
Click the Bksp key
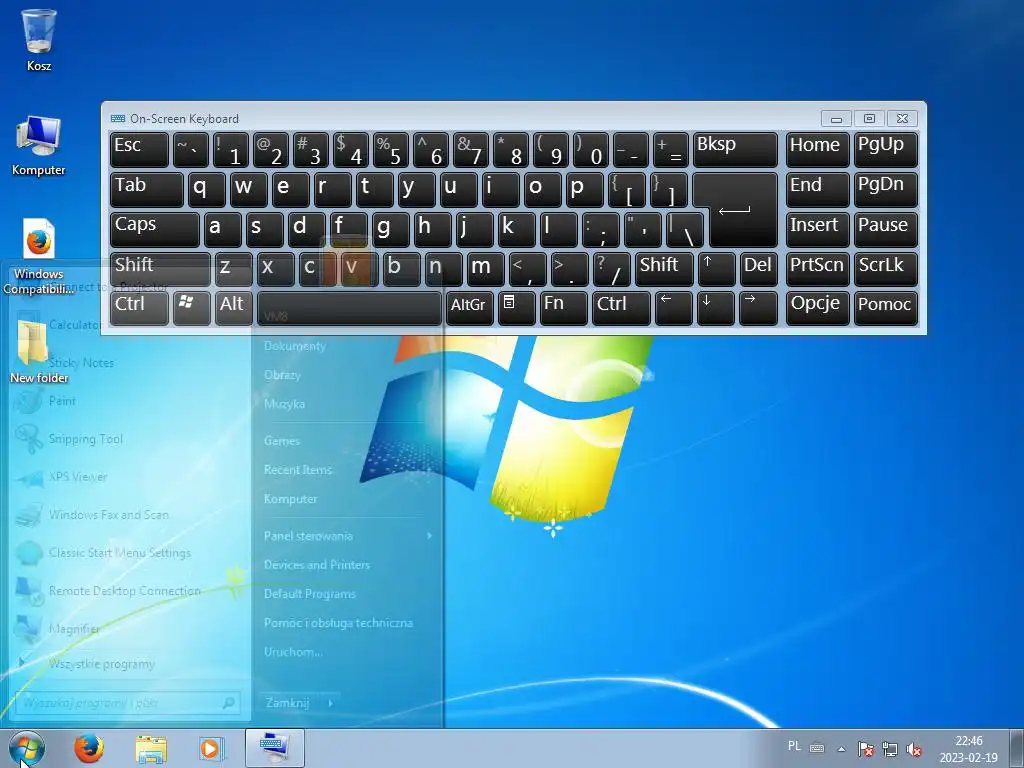pos(735,150)
